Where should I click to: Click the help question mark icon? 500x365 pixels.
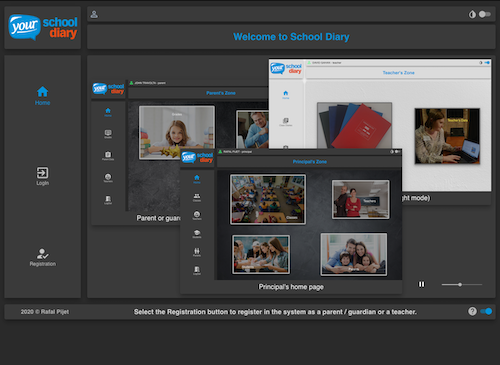coord(472,311)
